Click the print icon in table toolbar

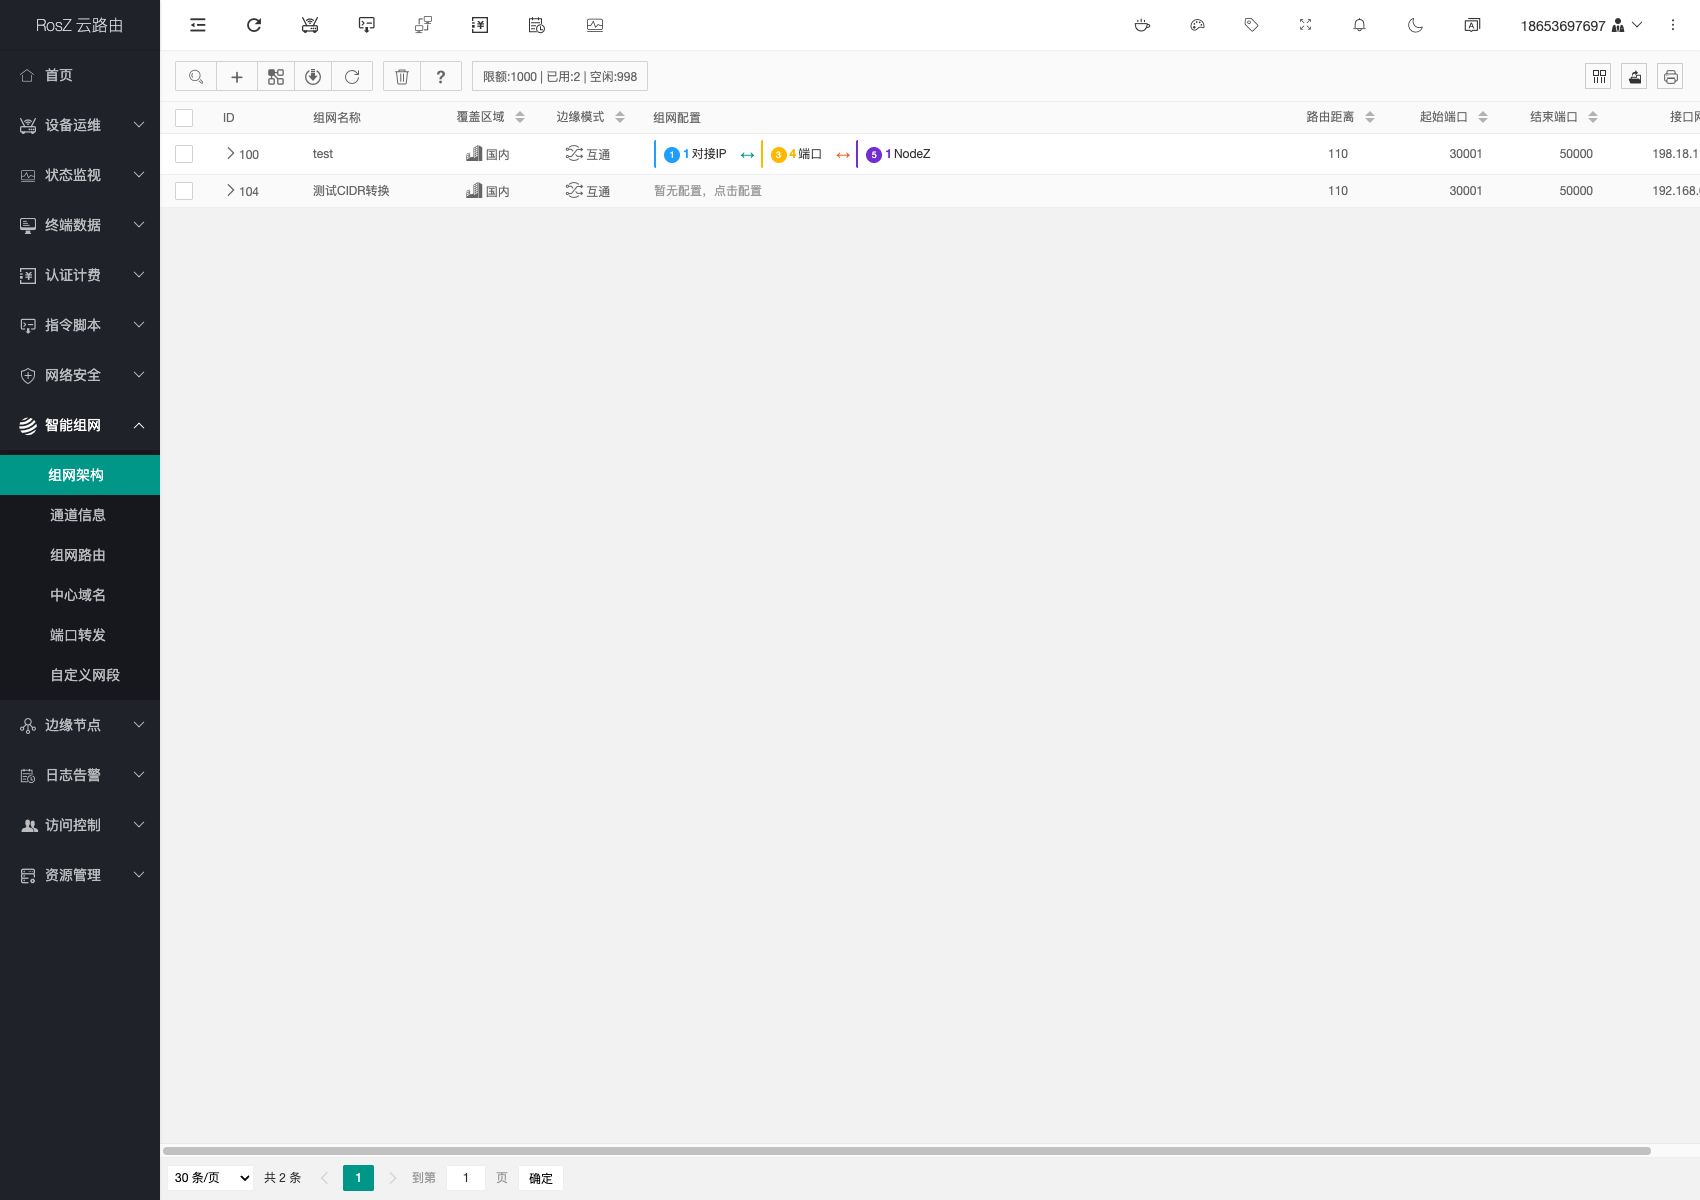coord(1670,77)
